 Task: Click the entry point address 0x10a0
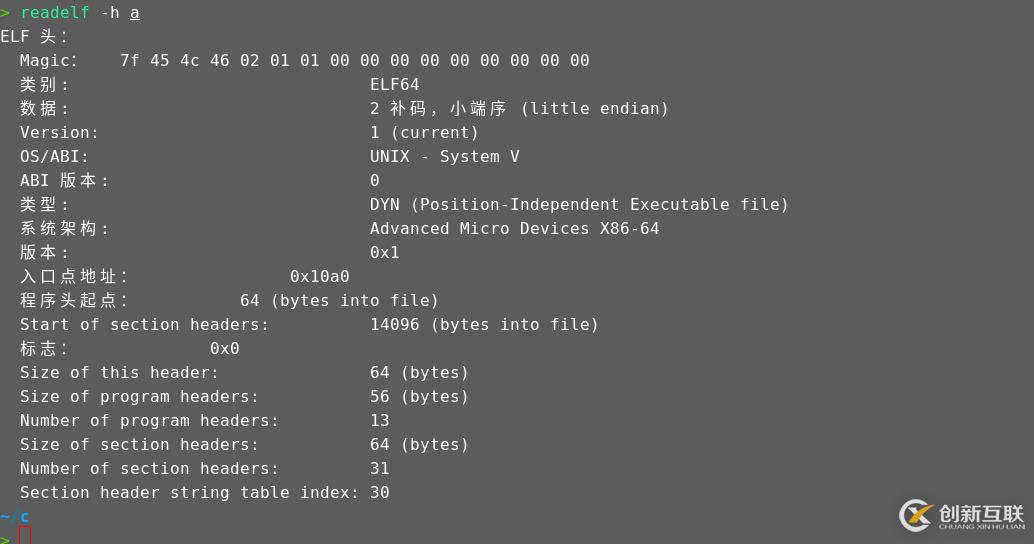(x=320, y=276)
